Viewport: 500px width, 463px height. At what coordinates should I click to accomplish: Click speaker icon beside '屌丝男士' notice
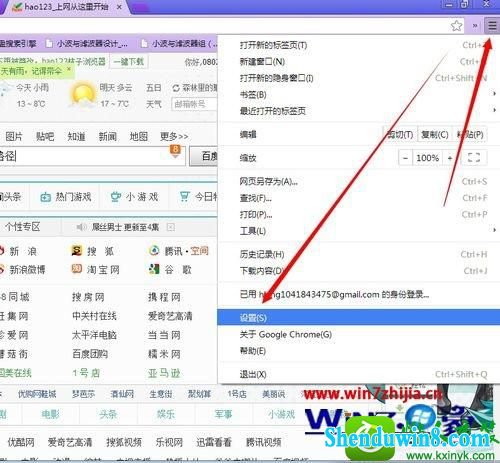pyautogui.click(x=81, y=227)
